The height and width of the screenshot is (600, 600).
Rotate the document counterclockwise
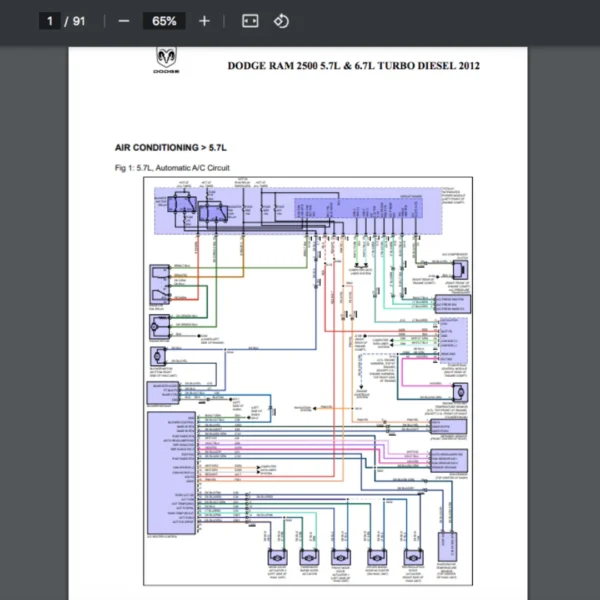[281, 21]
